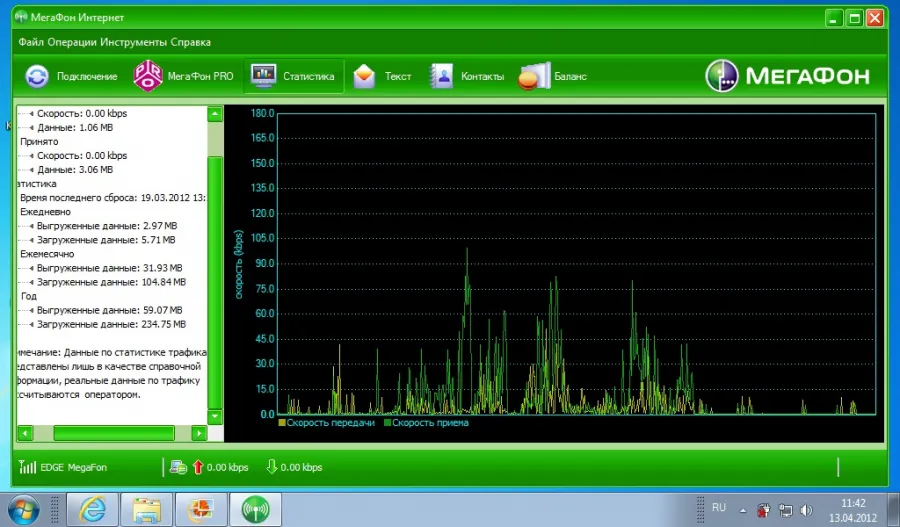Select the Год tree node
The image size is (900, 527).
click(29, 296)
